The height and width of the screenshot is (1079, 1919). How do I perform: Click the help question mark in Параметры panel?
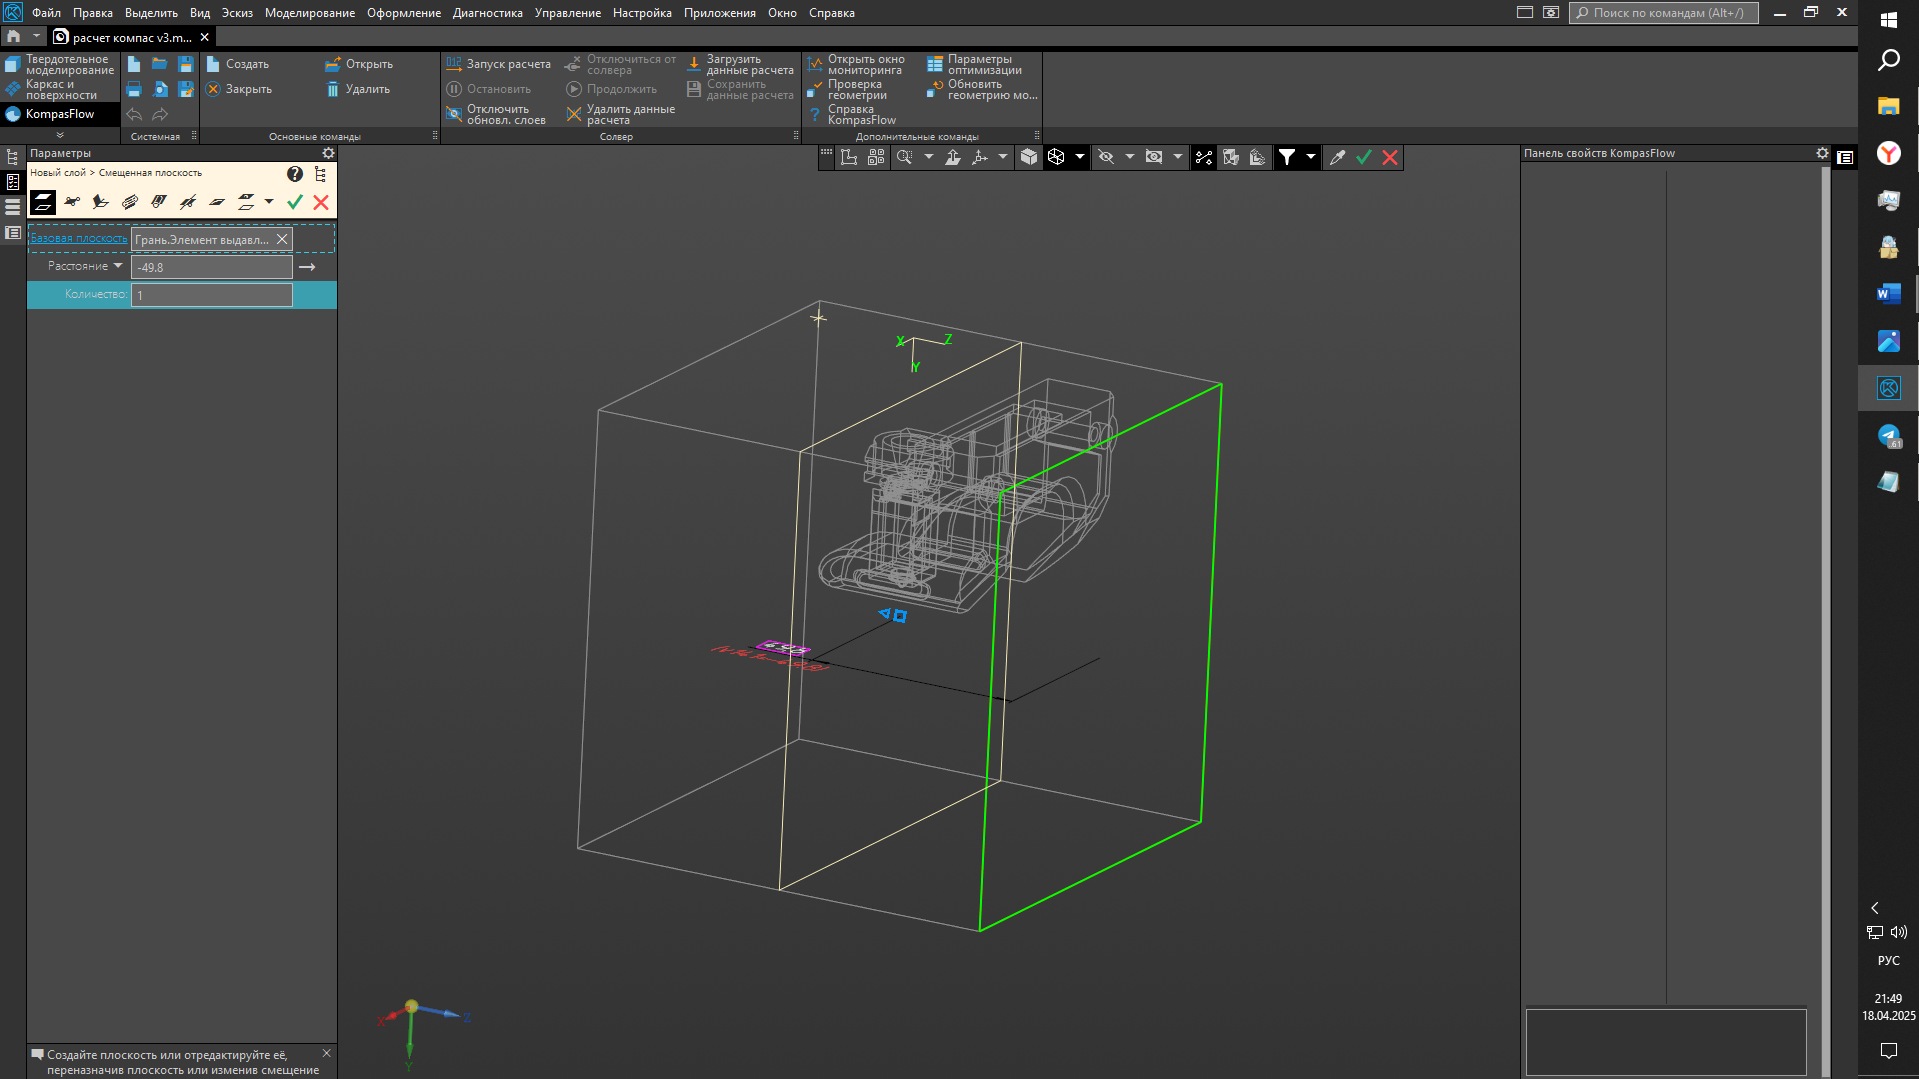(x=294, y=174)
